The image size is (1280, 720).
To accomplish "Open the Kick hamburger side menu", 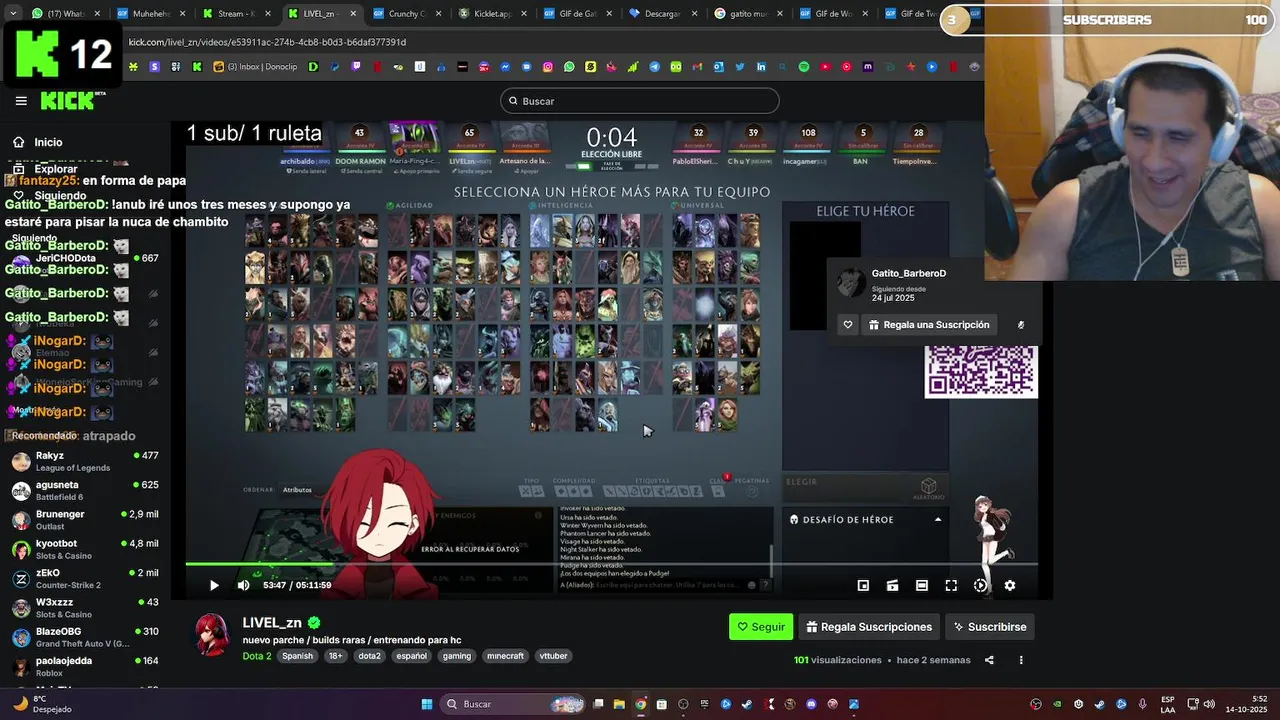I will click(21, 101).
